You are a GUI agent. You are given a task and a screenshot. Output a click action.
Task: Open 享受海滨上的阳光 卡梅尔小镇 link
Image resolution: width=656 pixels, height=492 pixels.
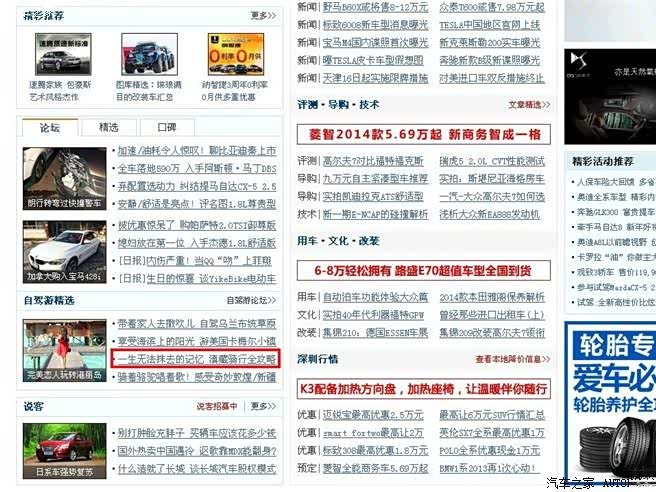tap(197, 341)
